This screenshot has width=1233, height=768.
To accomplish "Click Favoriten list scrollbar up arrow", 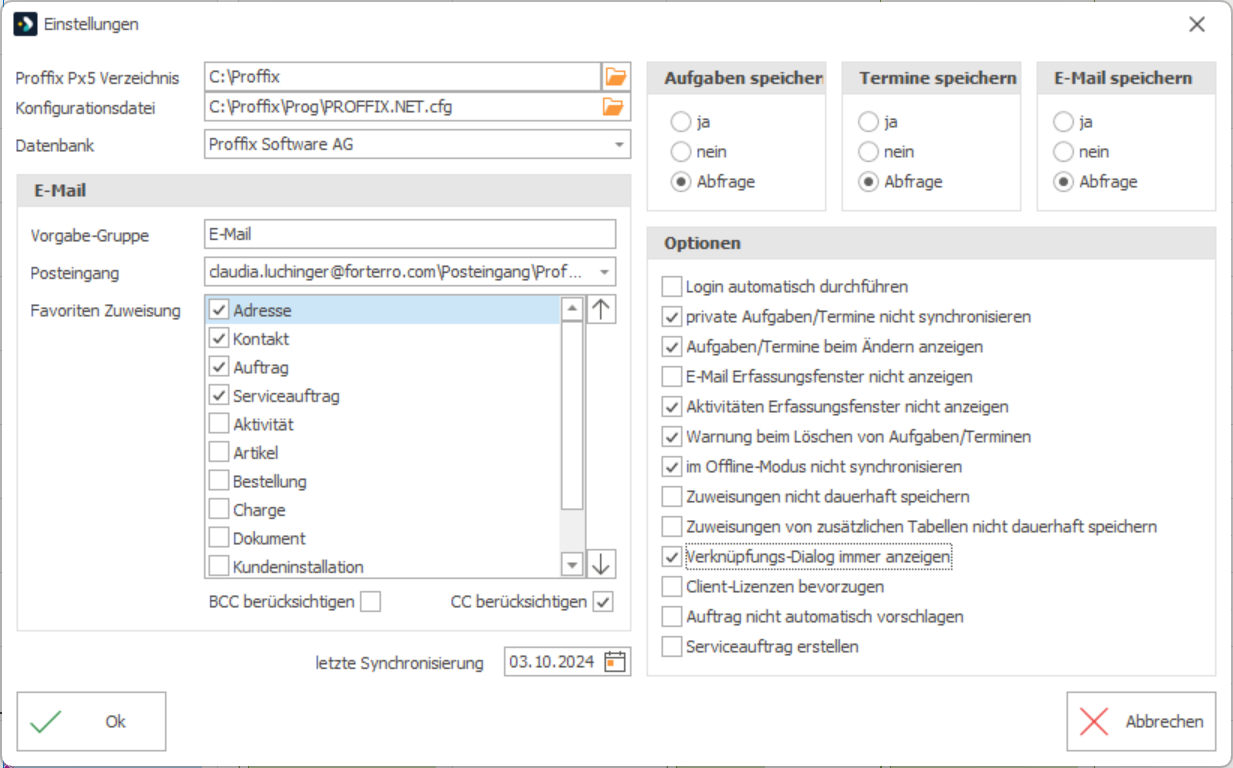I will coord(572,308).
